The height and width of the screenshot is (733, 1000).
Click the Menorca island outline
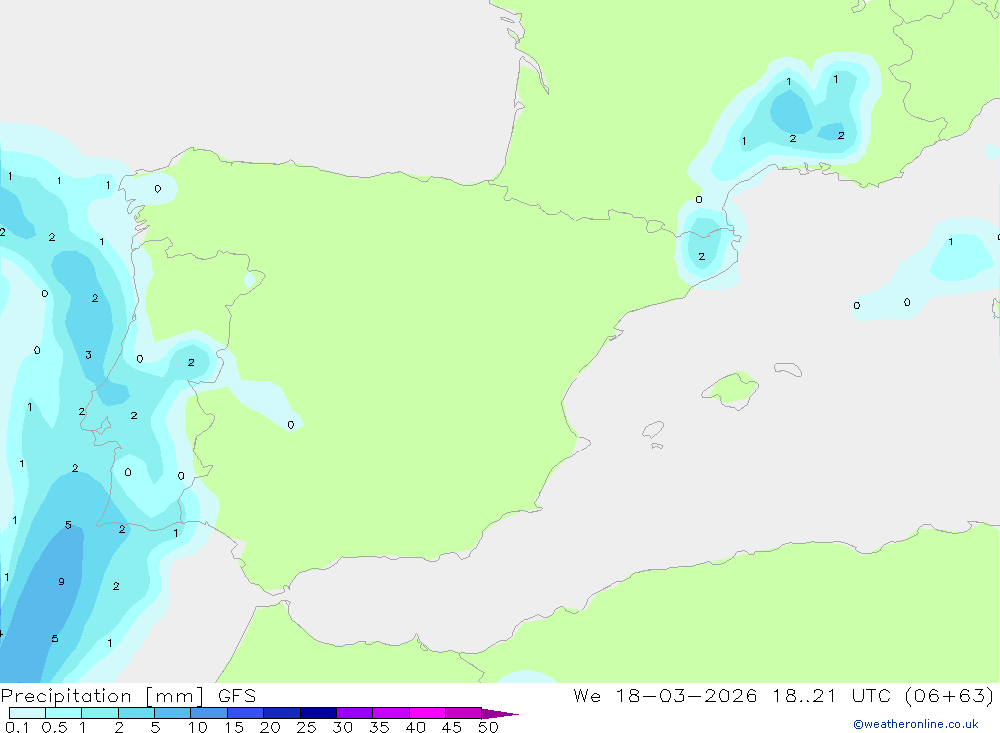point(788,369)
